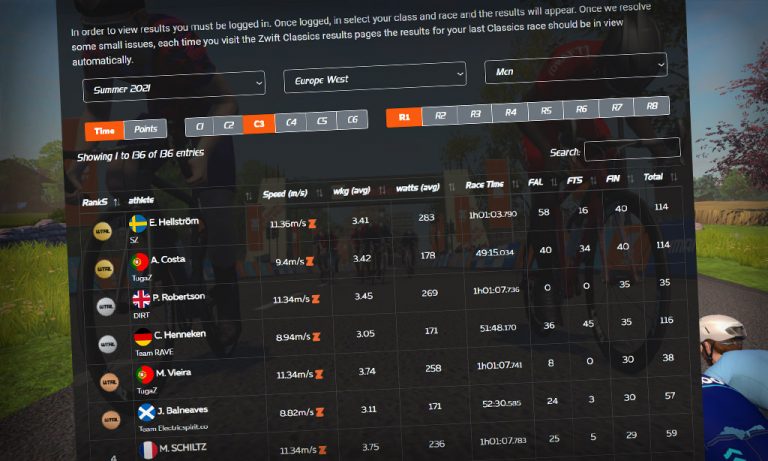Click the UK flag beside P. Robertson
Viewport: 768px width, 461px height.
coord(142,299)
